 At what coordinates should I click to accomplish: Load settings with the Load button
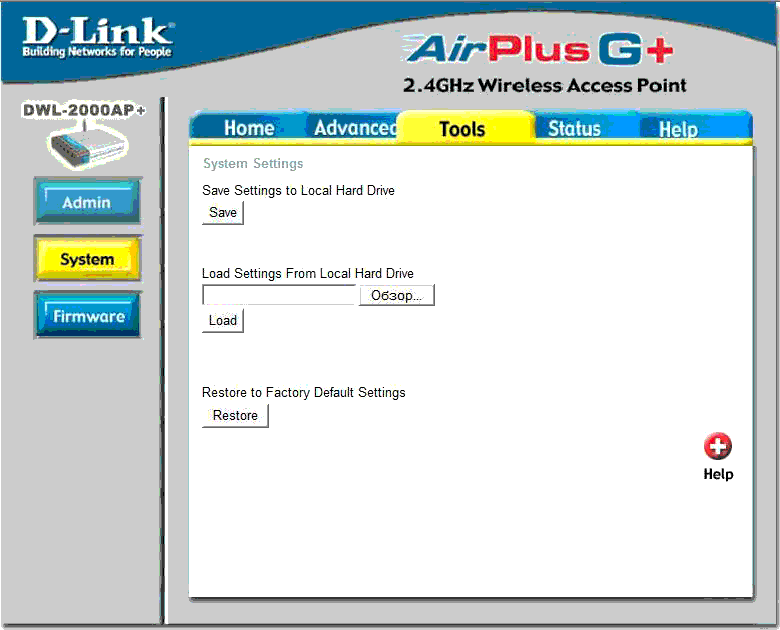tap(223, 320)
